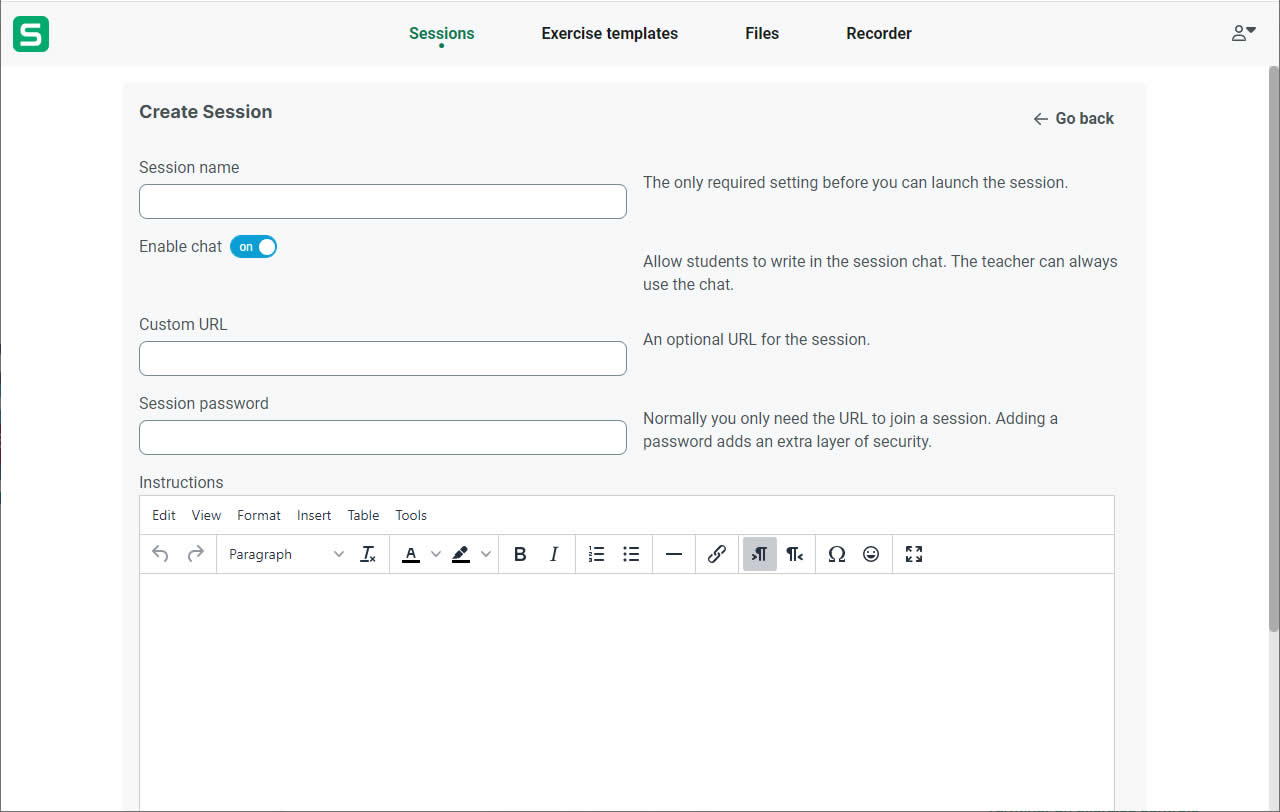Clear text formatting
Screen dimensions: 1280x812
click(368, 554)
